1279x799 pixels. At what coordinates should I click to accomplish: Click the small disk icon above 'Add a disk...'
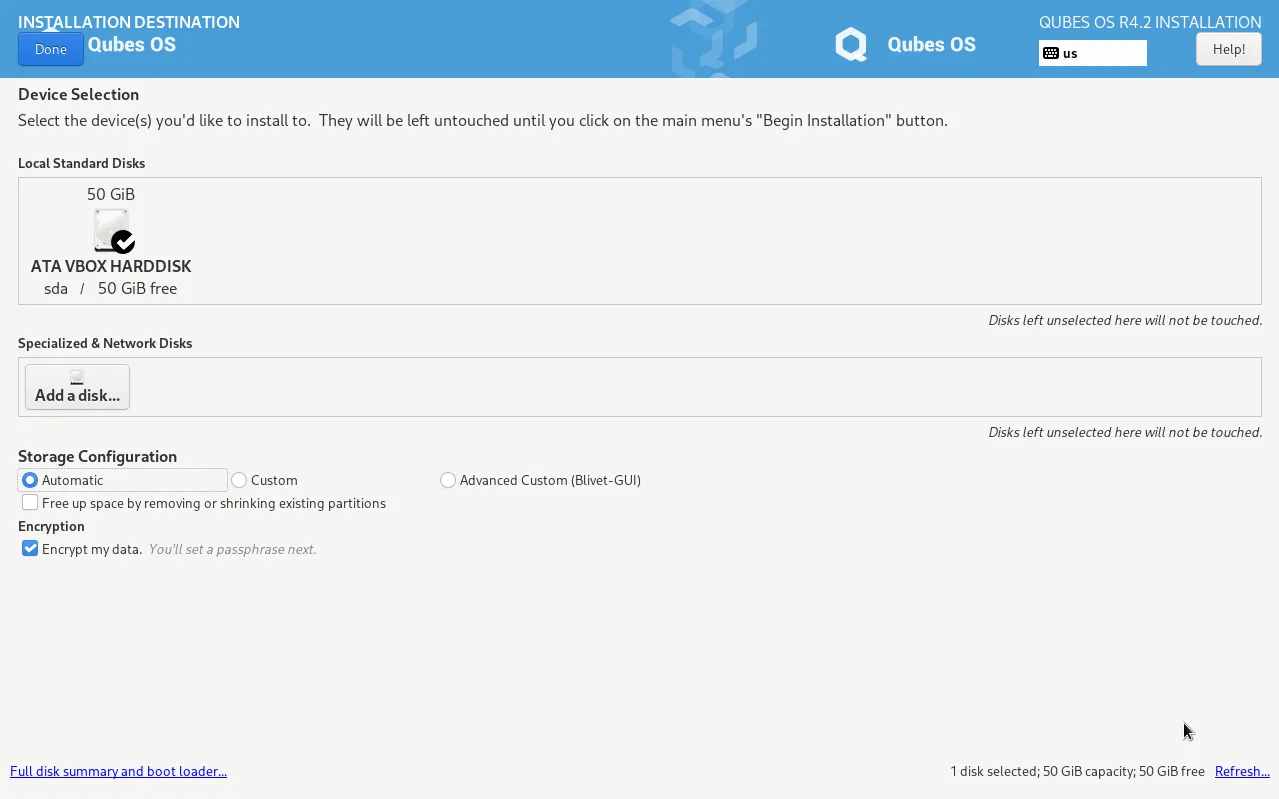tap(77, 377)
